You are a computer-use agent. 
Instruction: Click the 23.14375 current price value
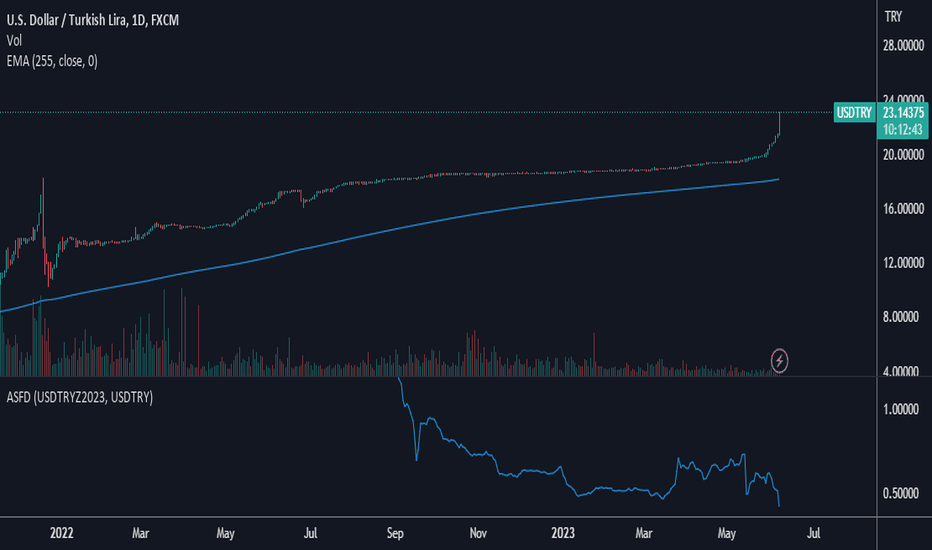tap(903, 112)
